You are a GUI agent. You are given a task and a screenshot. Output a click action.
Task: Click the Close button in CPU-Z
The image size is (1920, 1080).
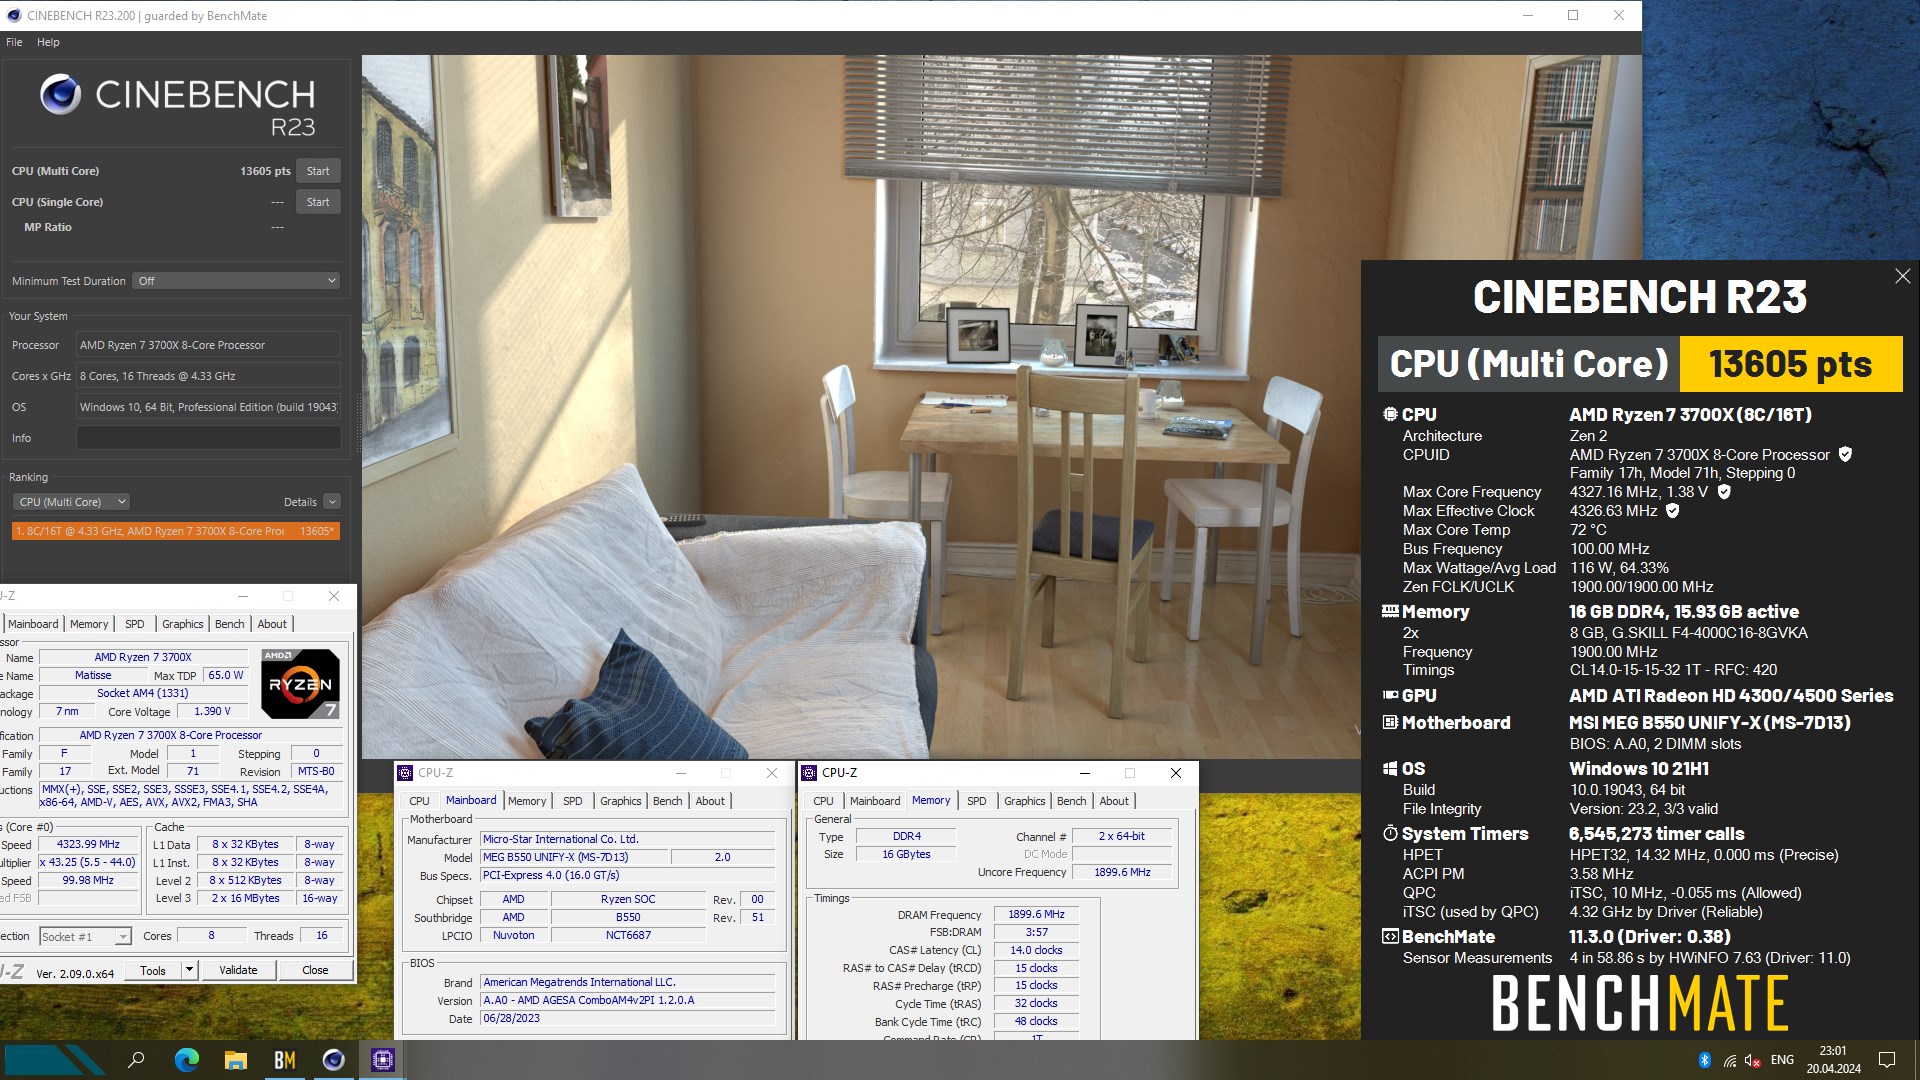click(x=315, y=970)
